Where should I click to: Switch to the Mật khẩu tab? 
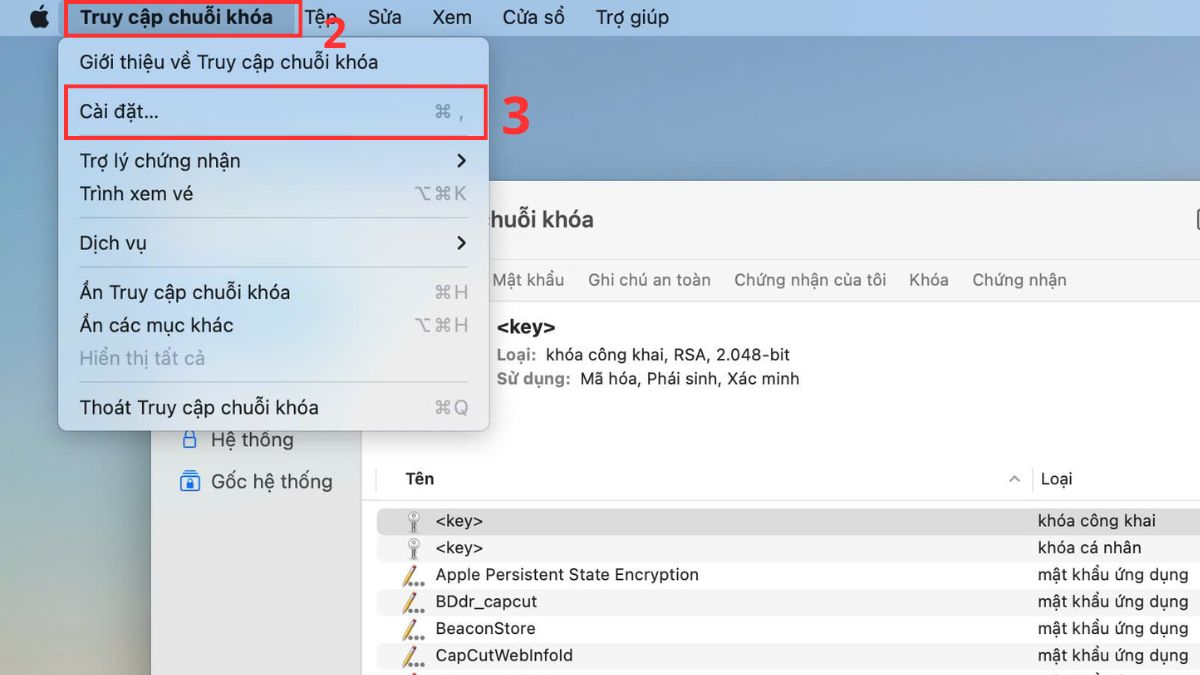(x=528, y=280)
